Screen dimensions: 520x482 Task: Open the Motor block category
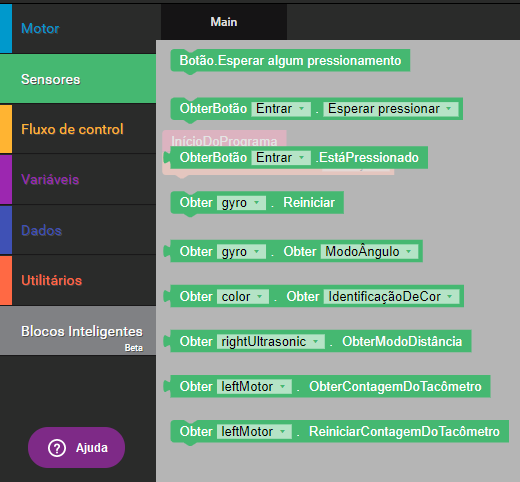click(x=78, y=28)
